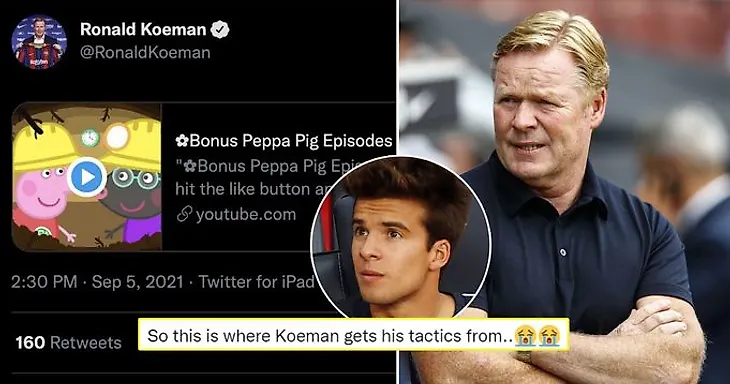
Task: Open the Bonus Peppa Pig Episodes card title
Action: [x=284, y=141]
